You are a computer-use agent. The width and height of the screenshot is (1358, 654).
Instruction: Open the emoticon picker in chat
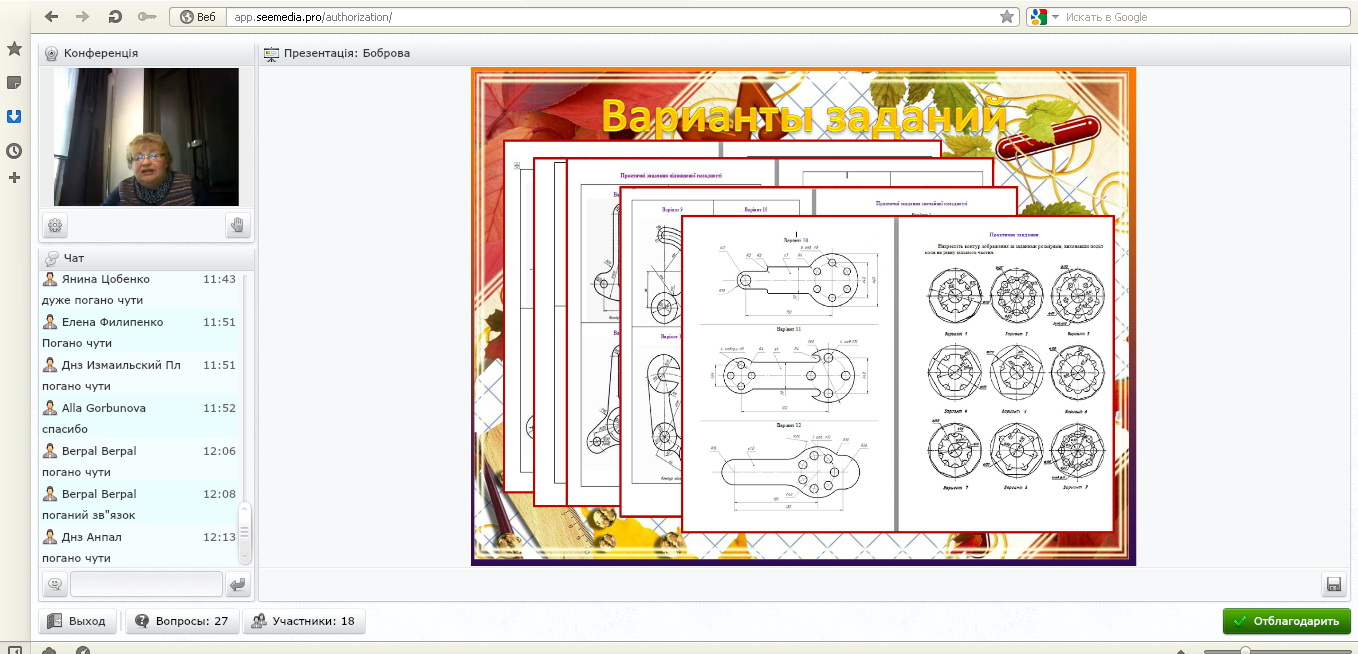54,584
